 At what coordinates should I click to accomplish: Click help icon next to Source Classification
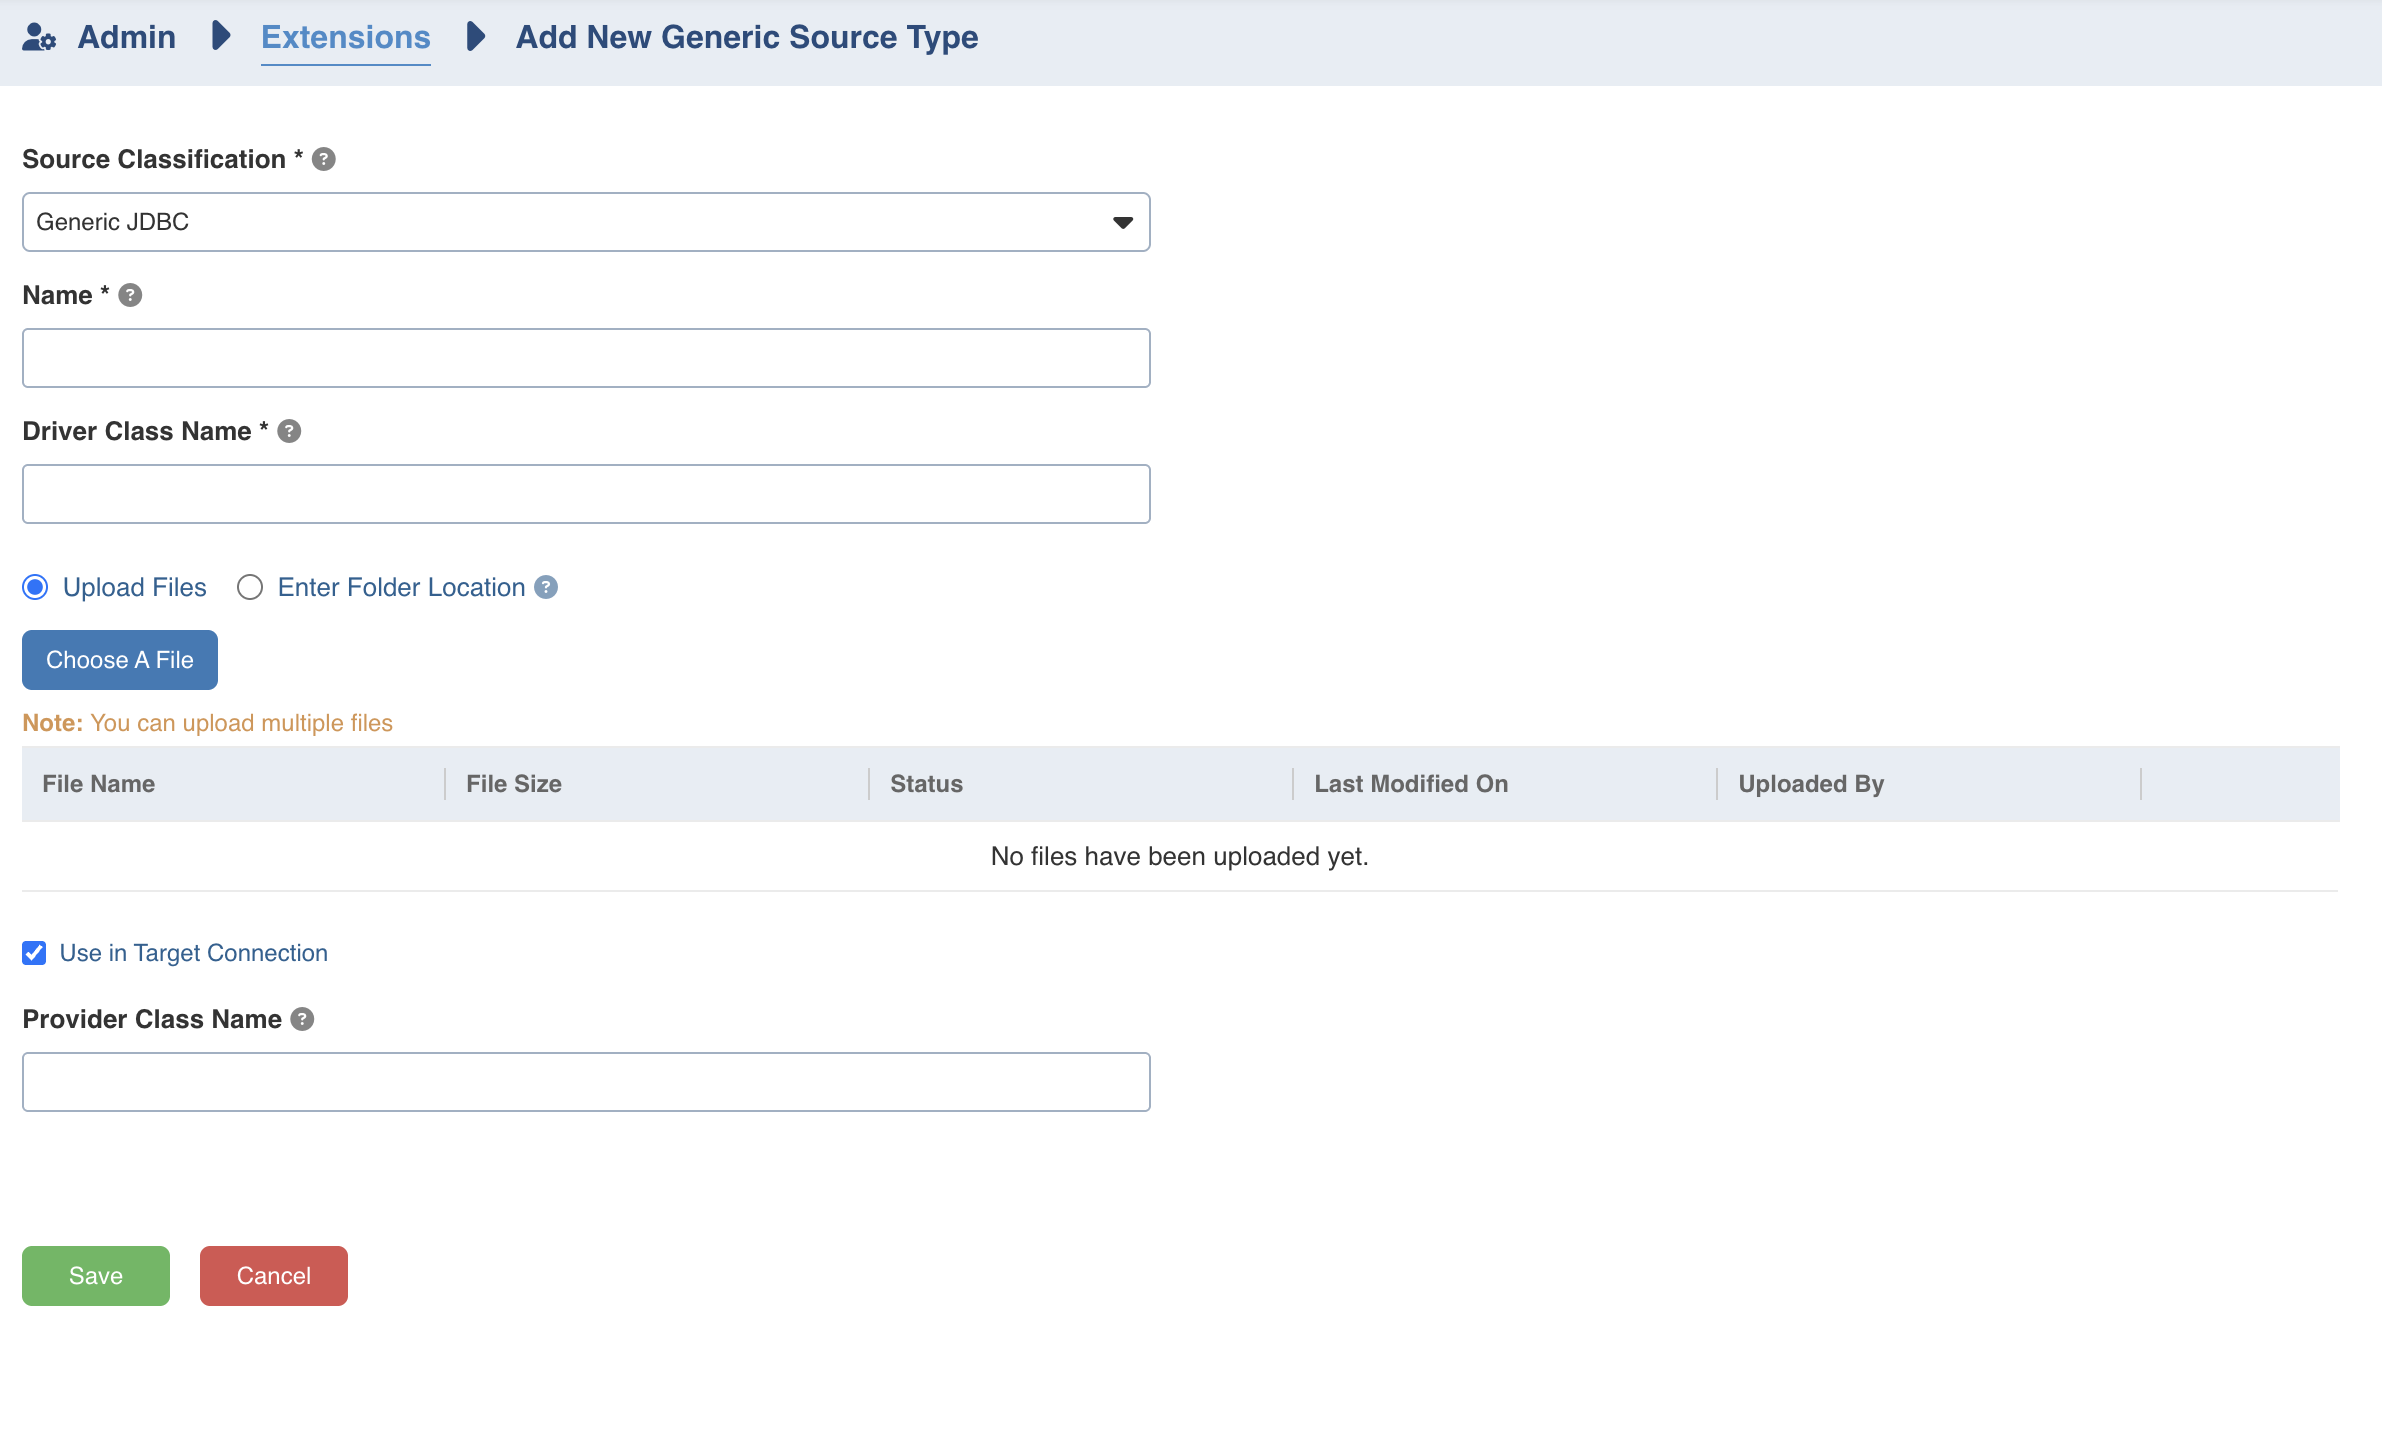click(x=324, y=160)
